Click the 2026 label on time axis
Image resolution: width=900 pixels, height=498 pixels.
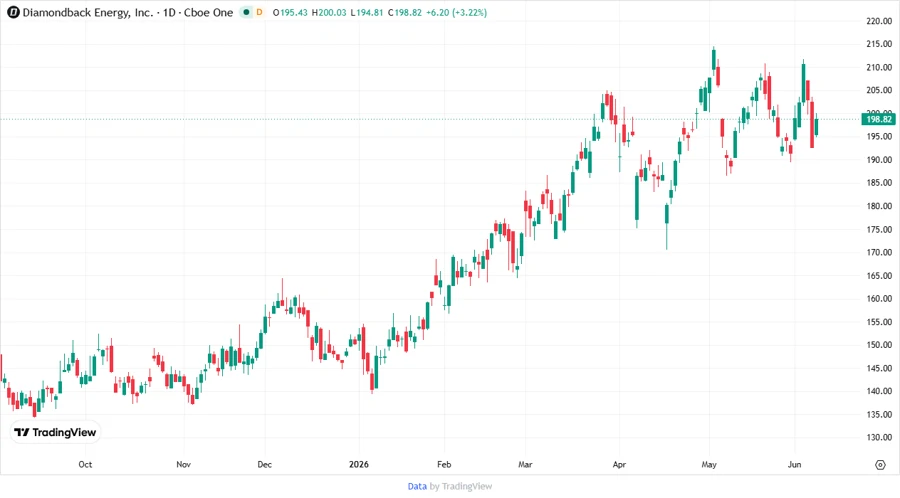359,464
